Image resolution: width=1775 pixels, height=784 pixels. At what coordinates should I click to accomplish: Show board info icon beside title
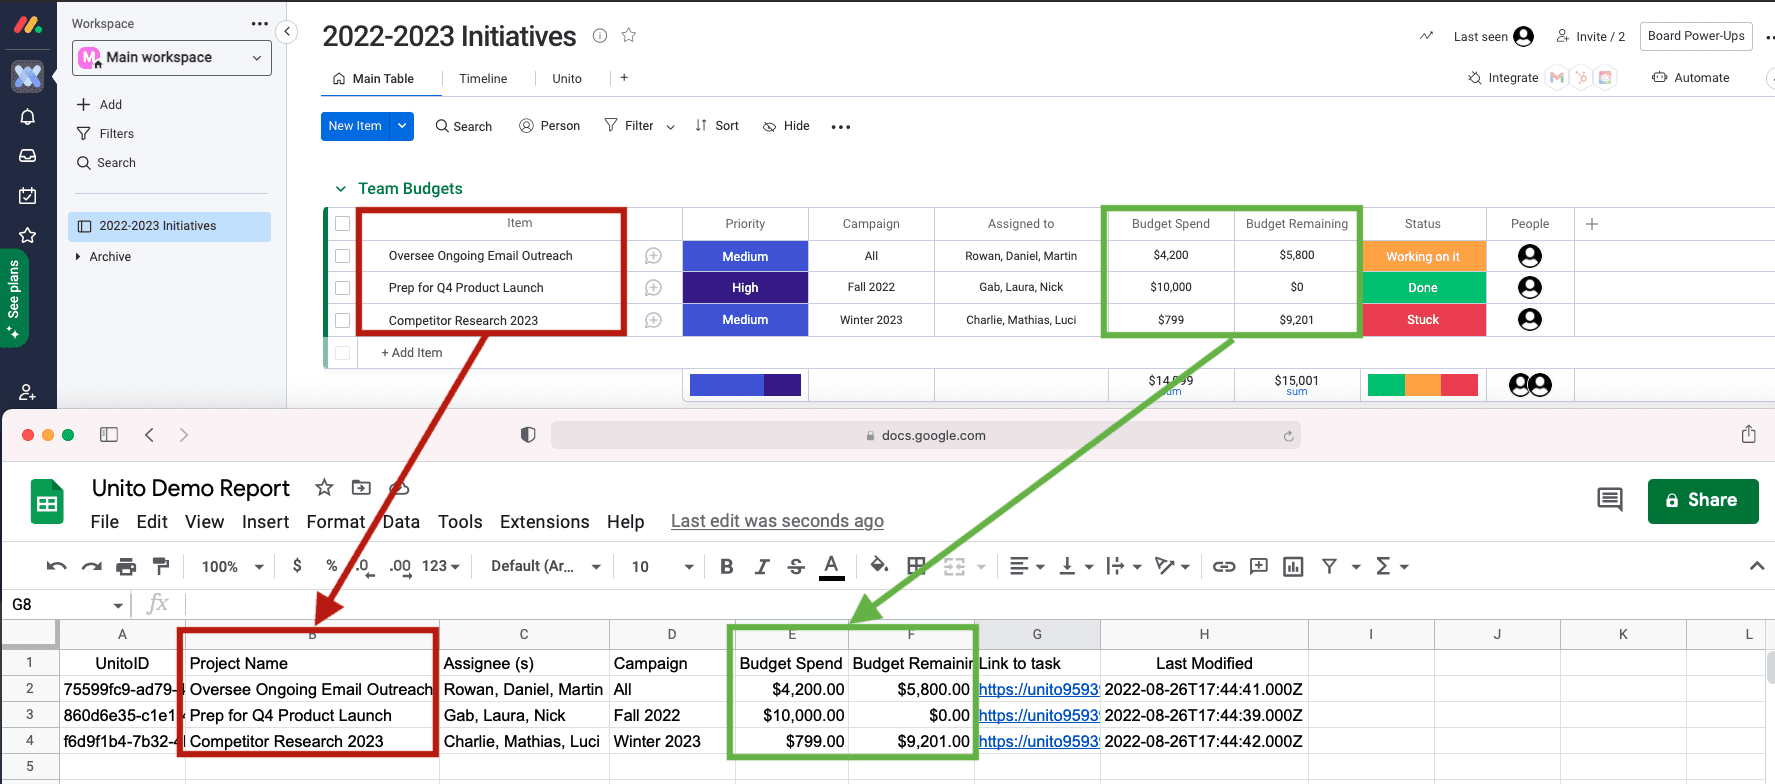point(600,36)
